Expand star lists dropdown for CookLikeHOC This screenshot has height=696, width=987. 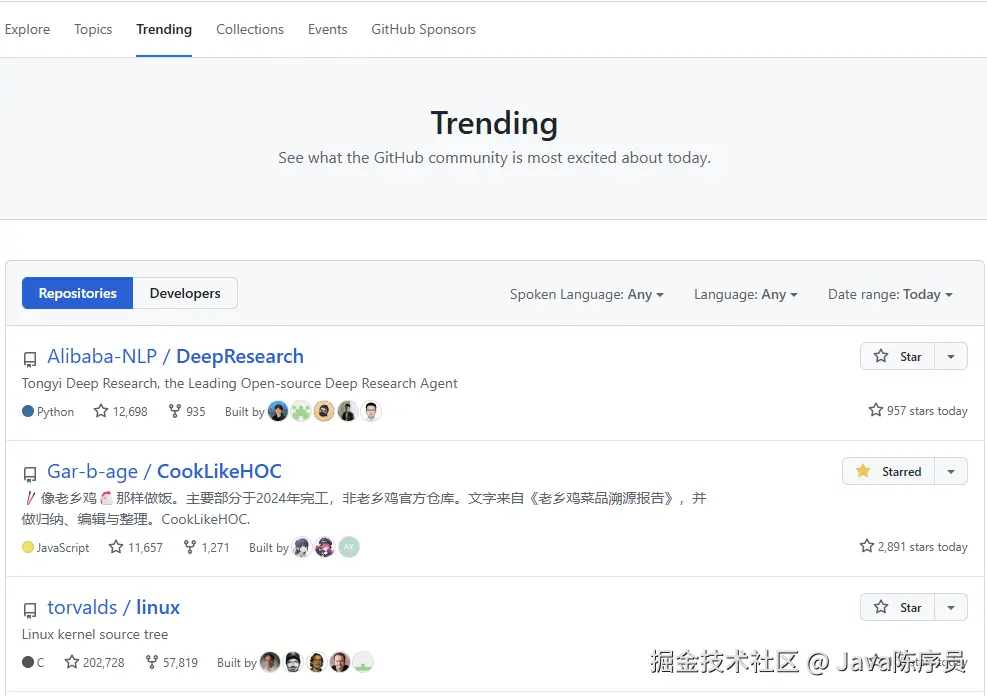(x=951, y=471)
